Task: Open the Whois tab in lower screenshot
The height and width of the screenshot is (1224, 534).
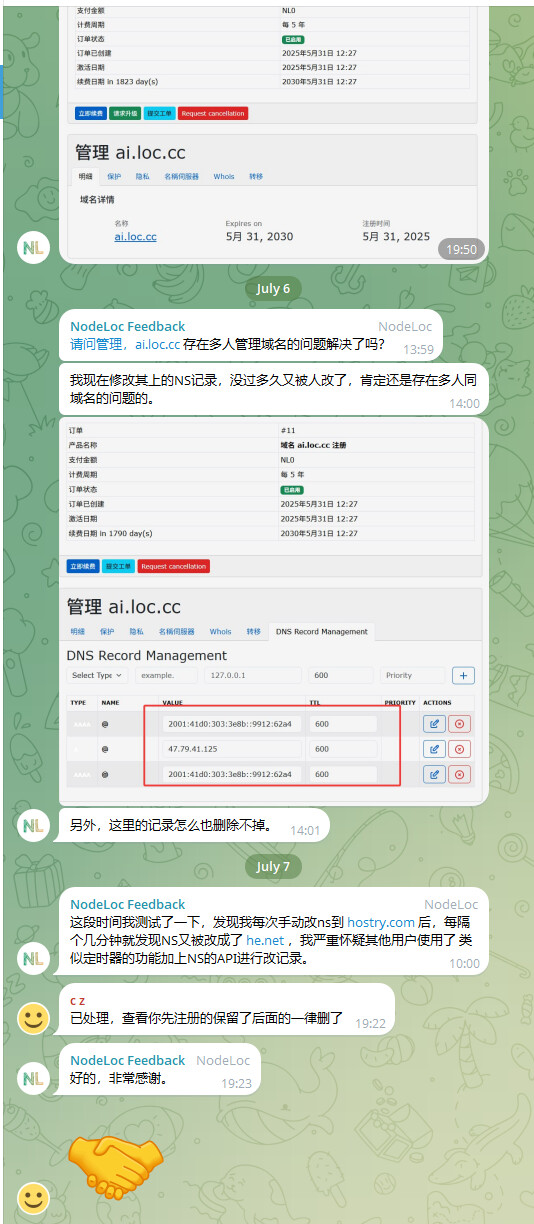Action: [220, 631]
